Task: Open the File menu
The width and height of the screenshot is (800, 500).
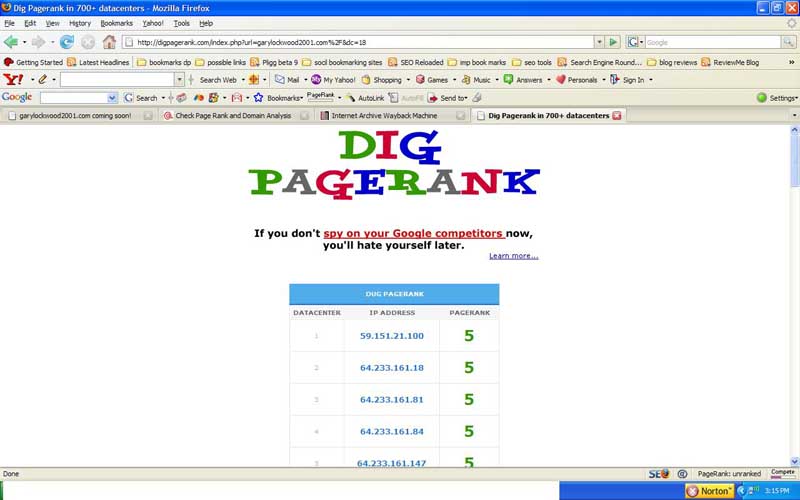Action: coord(9,23)
